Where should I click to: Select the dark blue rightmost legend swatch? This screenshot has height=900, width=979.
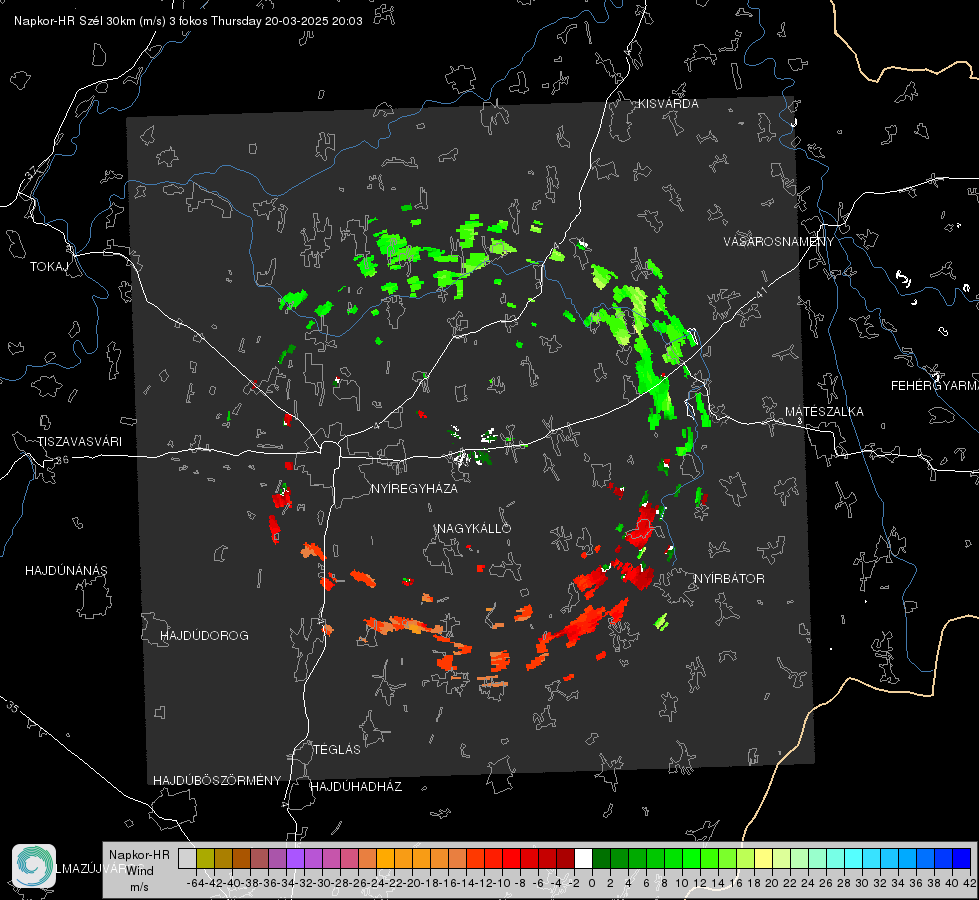(x=962, y=858)
